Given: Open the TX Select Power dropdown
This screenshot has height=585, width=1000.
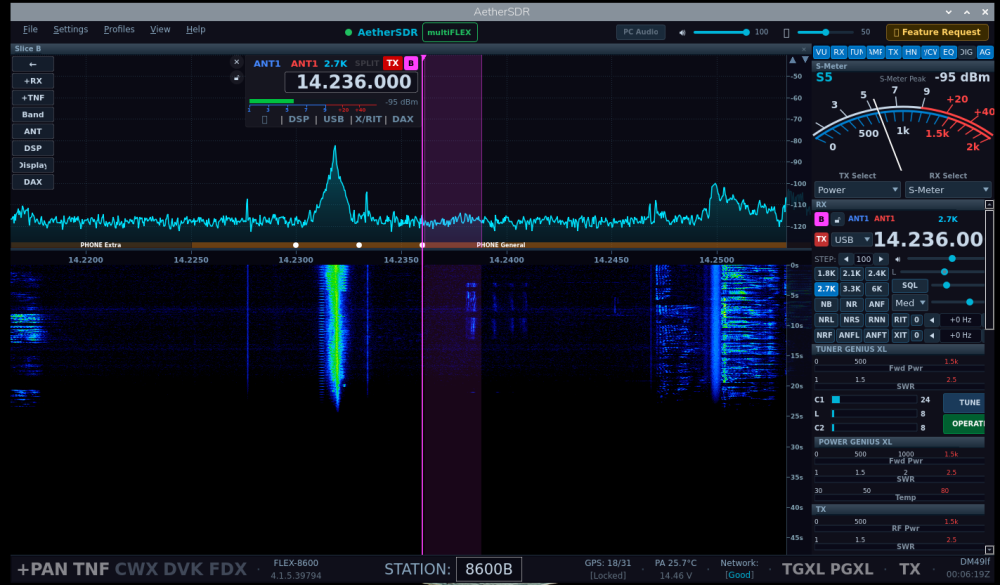Looking at the screenshot, I should pyautogui.click(x=857, y=190).
